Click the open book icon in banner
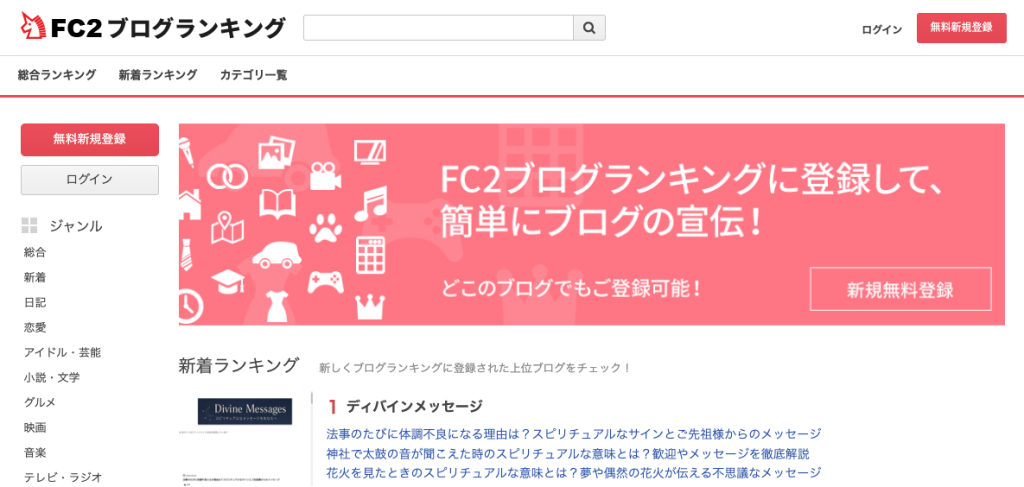The image size is (1024, 487). 278,204
